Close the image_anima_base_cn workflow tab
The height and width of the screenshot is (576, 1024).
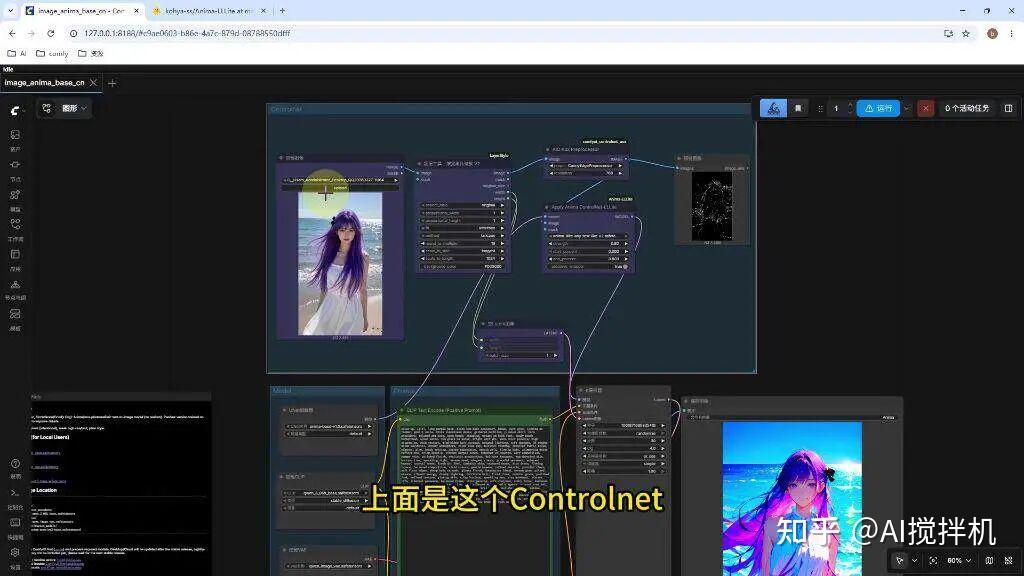tap(93, 83)
